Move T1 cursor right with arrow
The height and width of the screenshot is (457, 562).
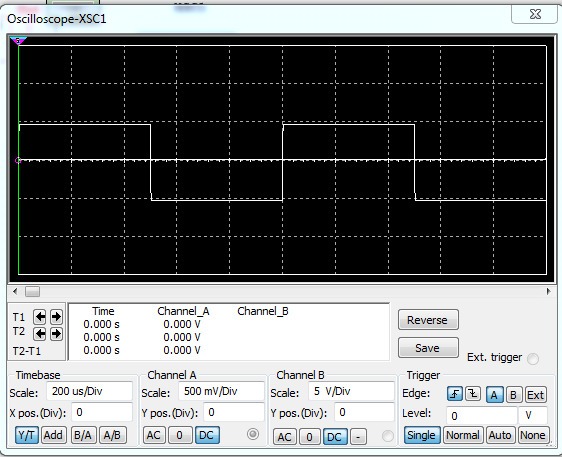(x=56, y=317)
